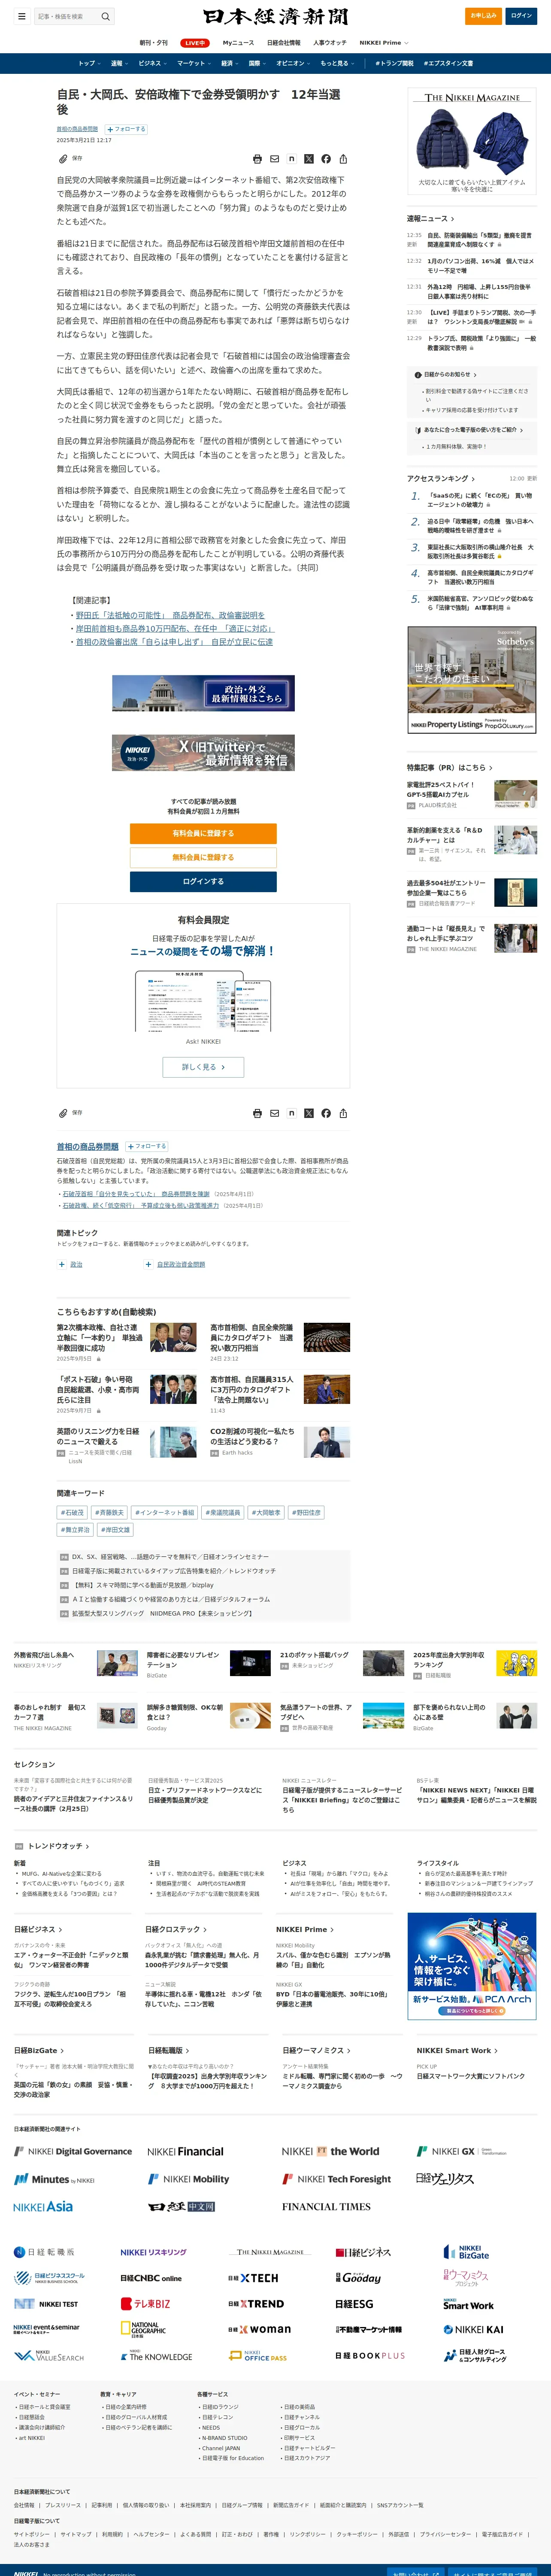Click info icon beside 日経からのお知らせ

pos(418,374)
